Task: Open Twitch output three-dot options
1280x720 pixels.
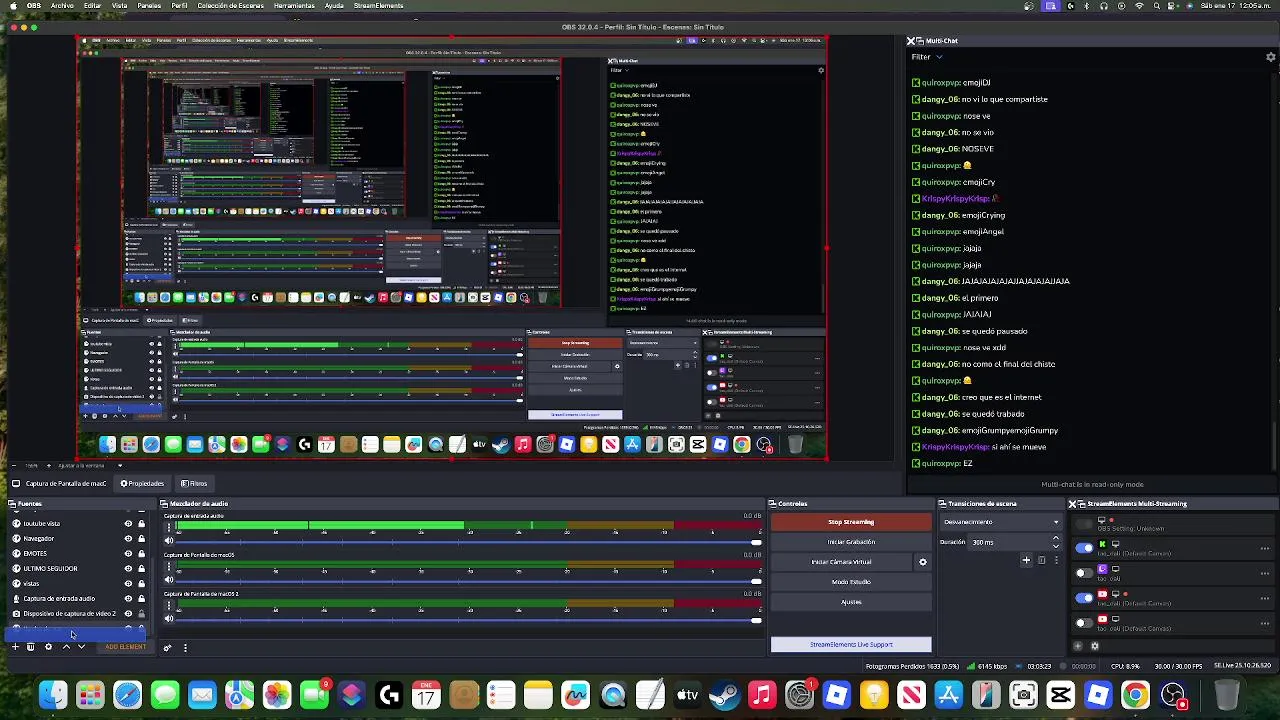Action: [1265, 573]
